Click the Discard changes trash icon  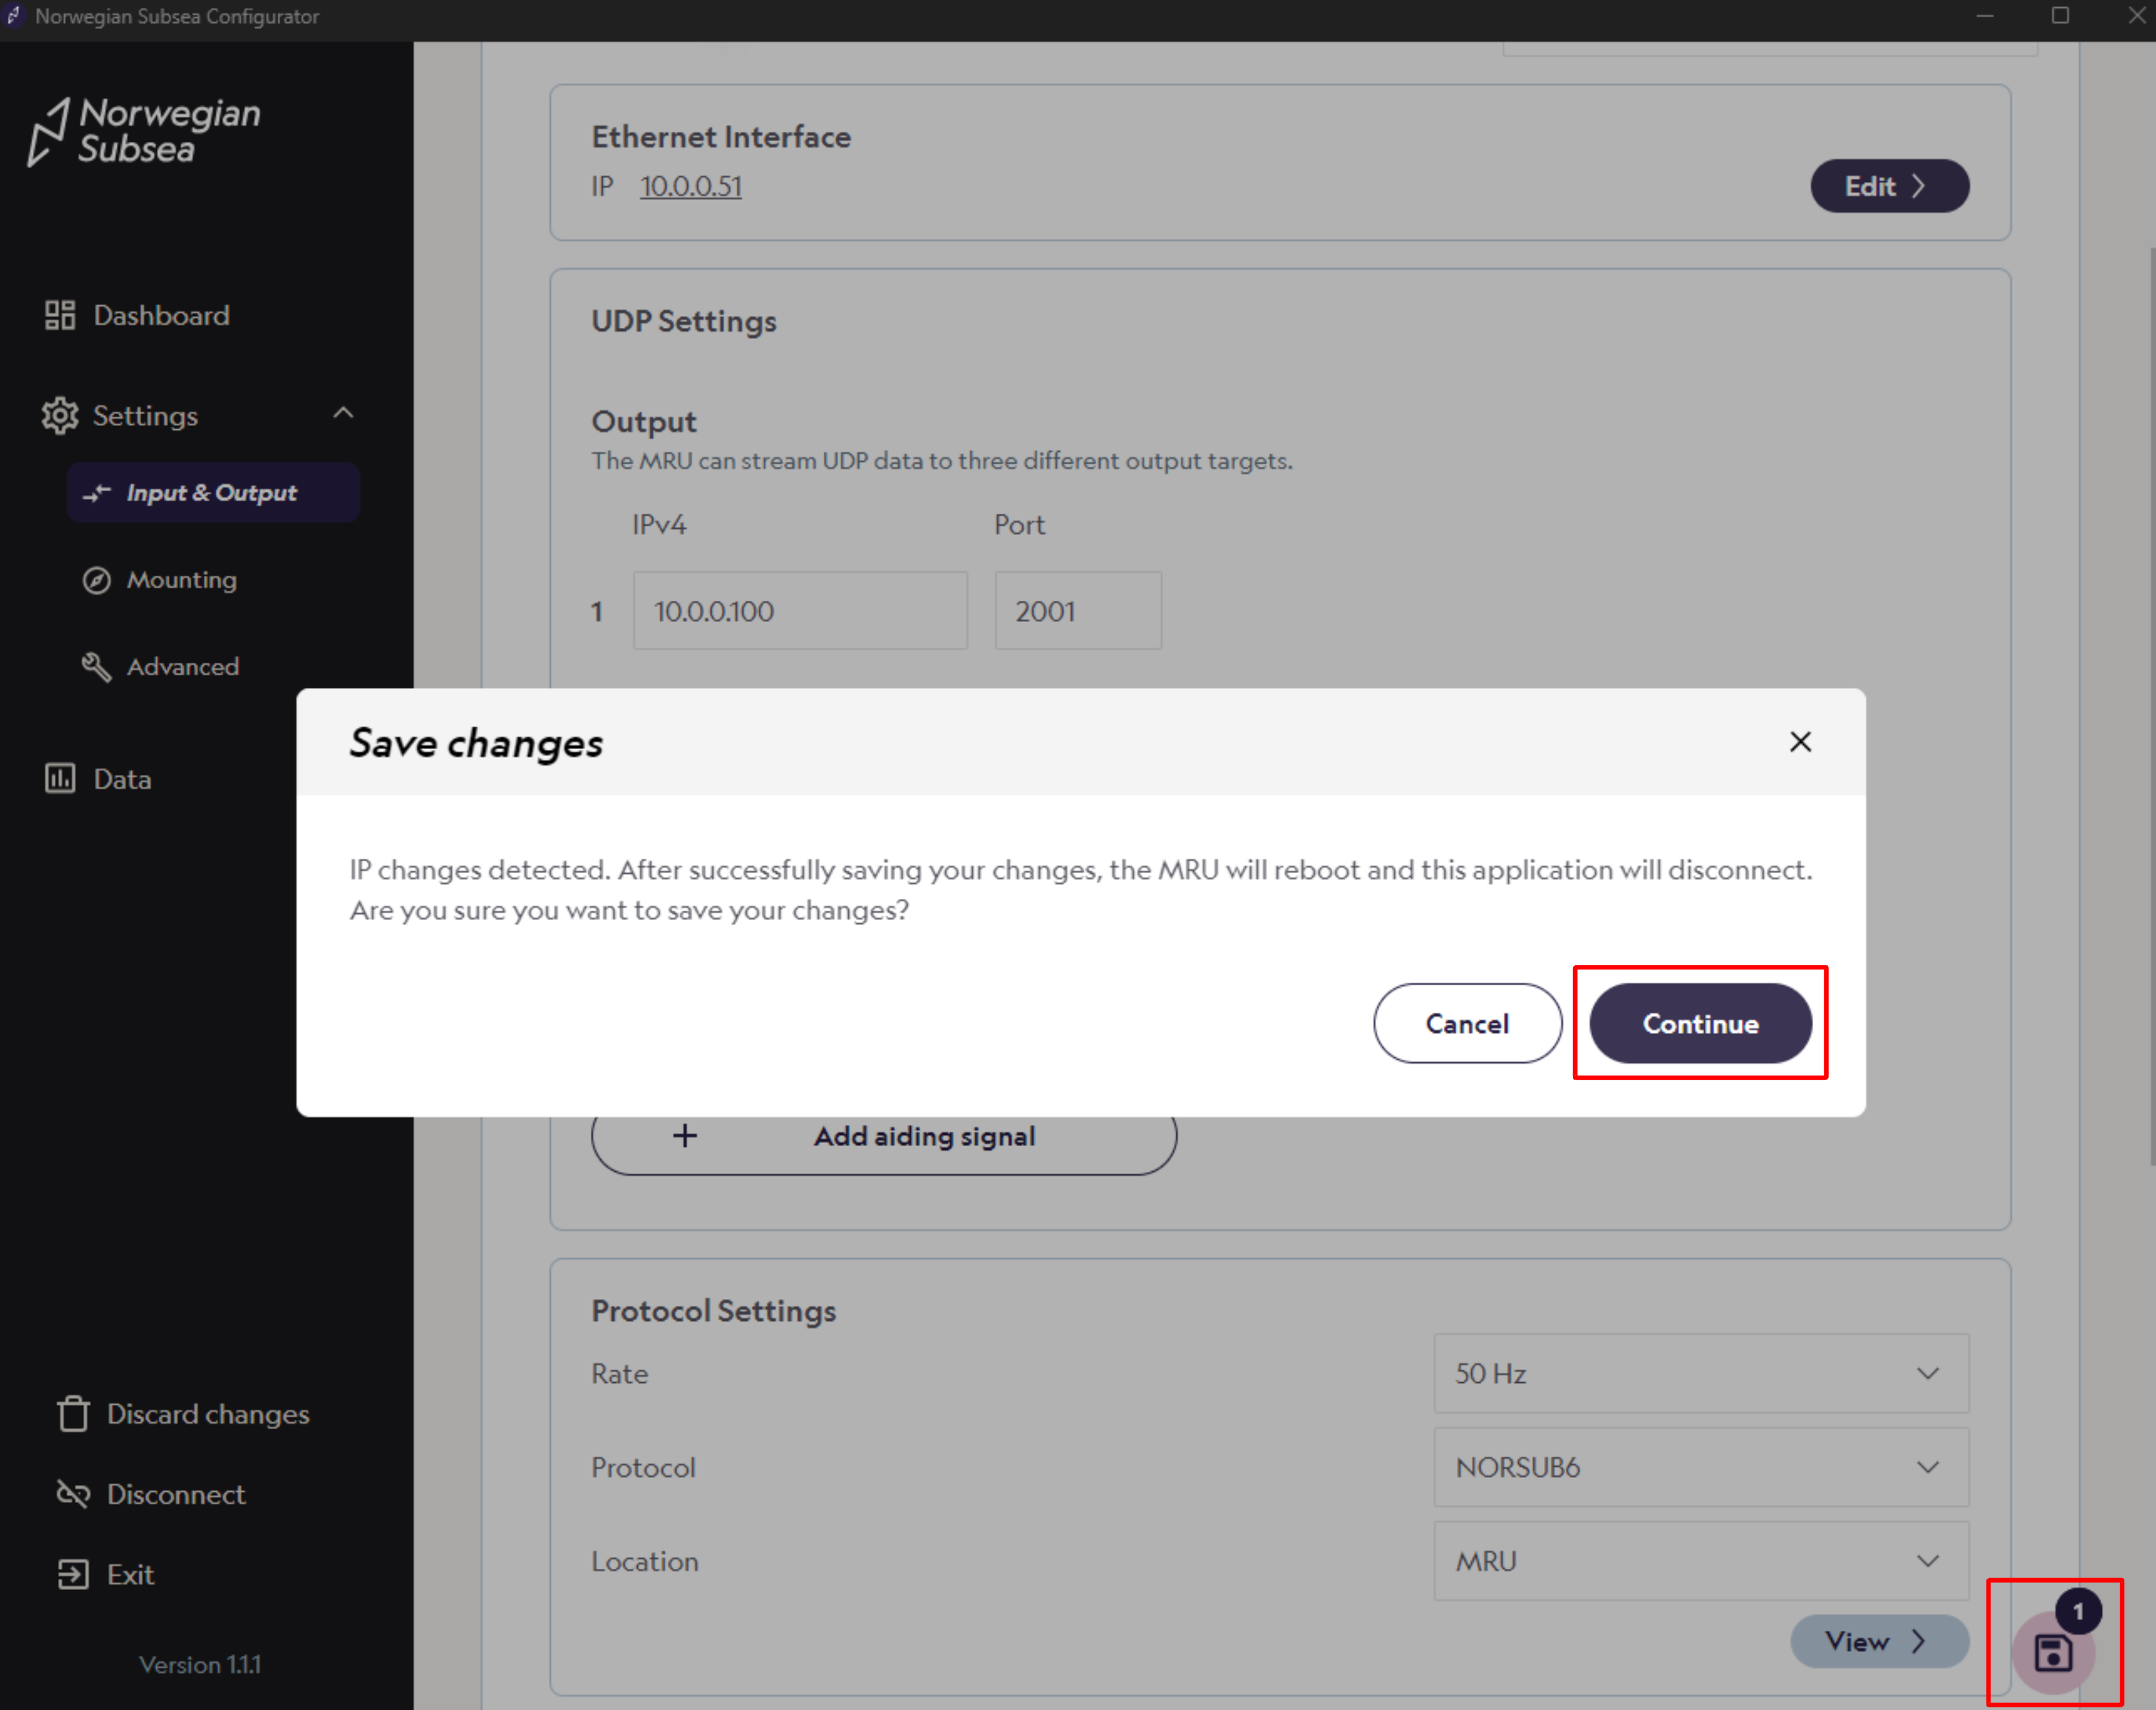(73, 1414)
